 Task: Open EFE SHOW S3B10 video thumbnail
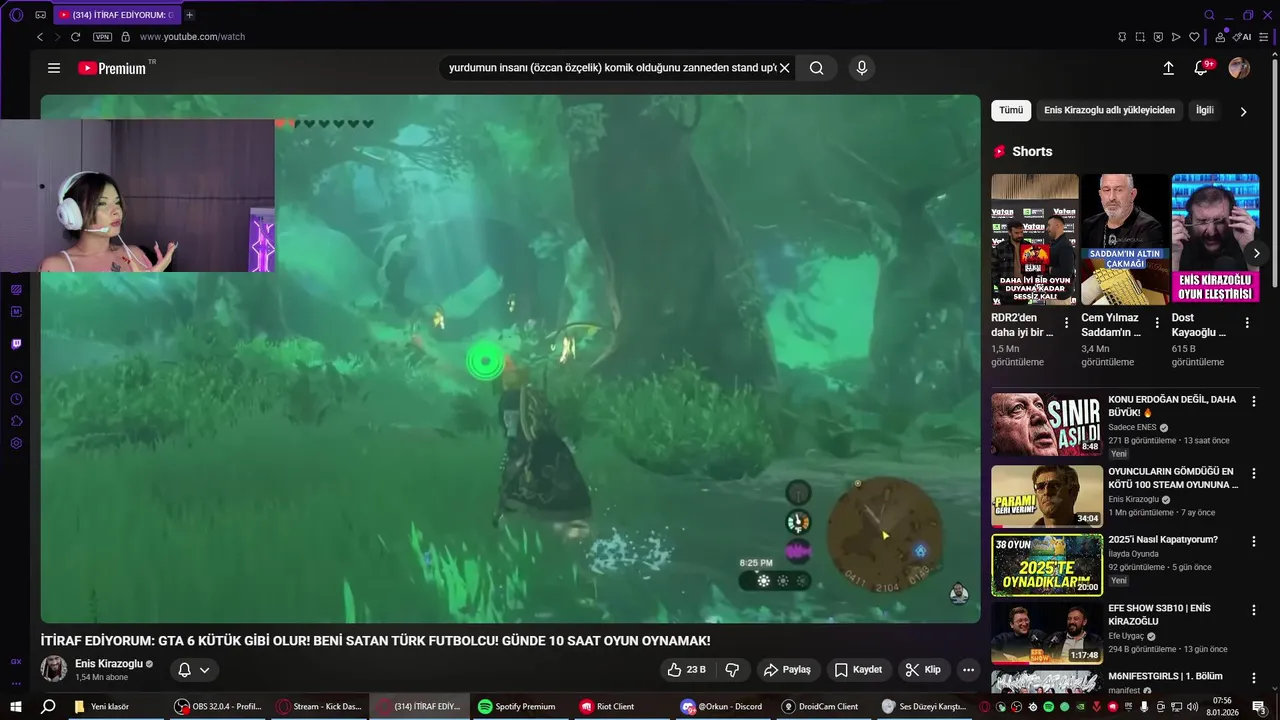point(1047,634)
